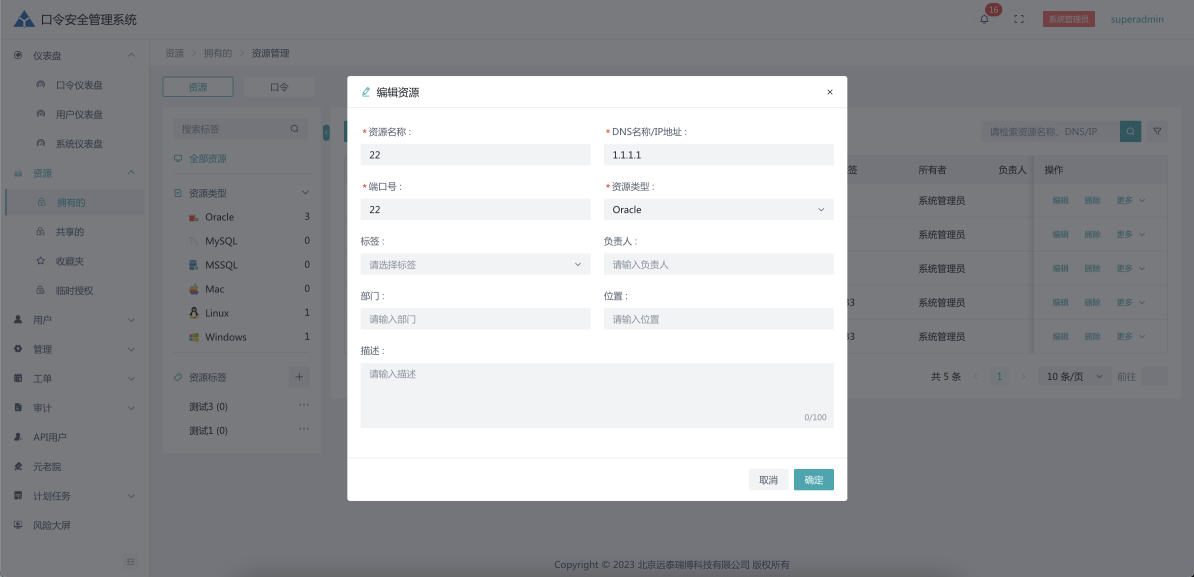This screenshot has height=577, width=1194.
Task: Collapse sidebar using bottom menu icon
Action: [x=130, y=561]
